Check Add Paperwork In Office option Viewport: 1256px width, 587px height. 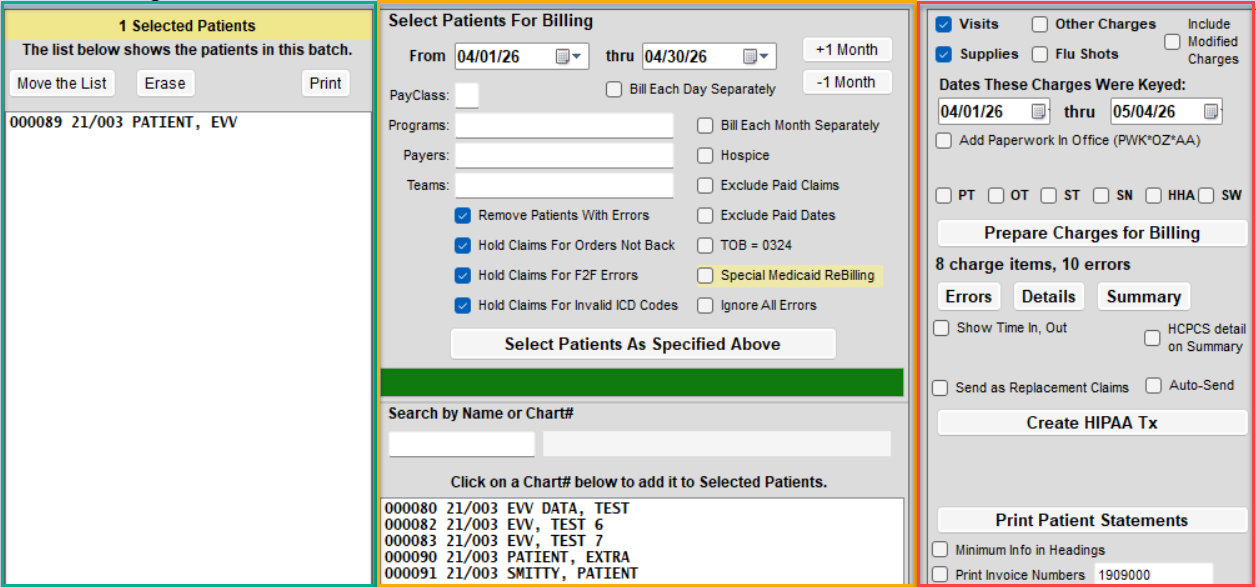tap(943, 140)
